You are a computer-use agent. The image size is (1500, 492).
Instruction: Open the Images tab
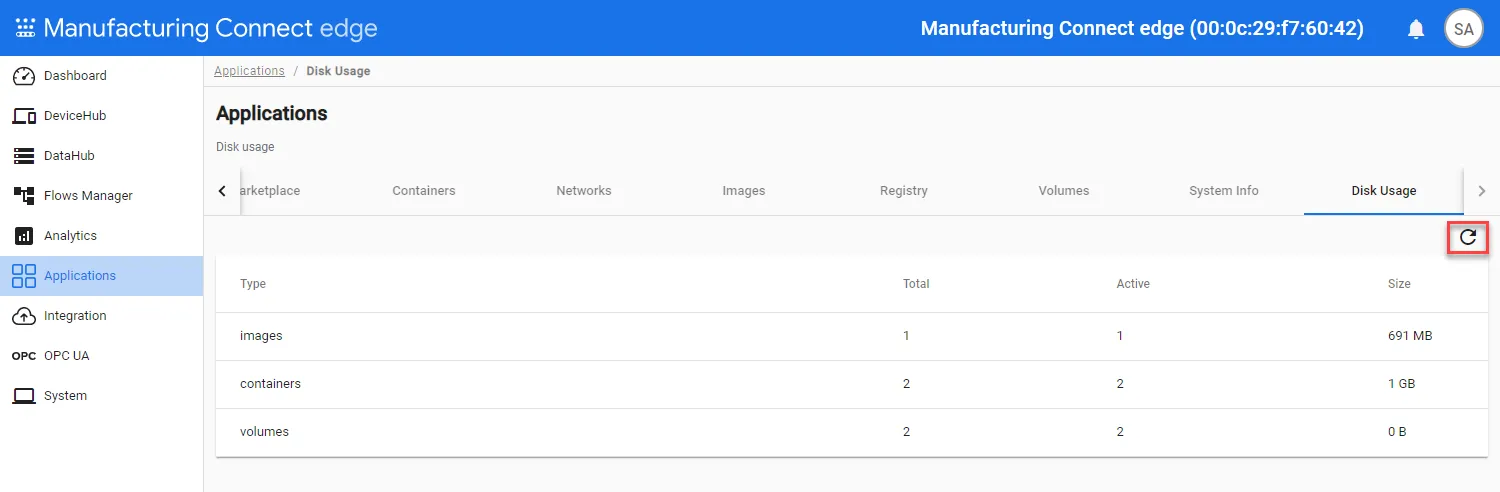[x=744, y=191]
